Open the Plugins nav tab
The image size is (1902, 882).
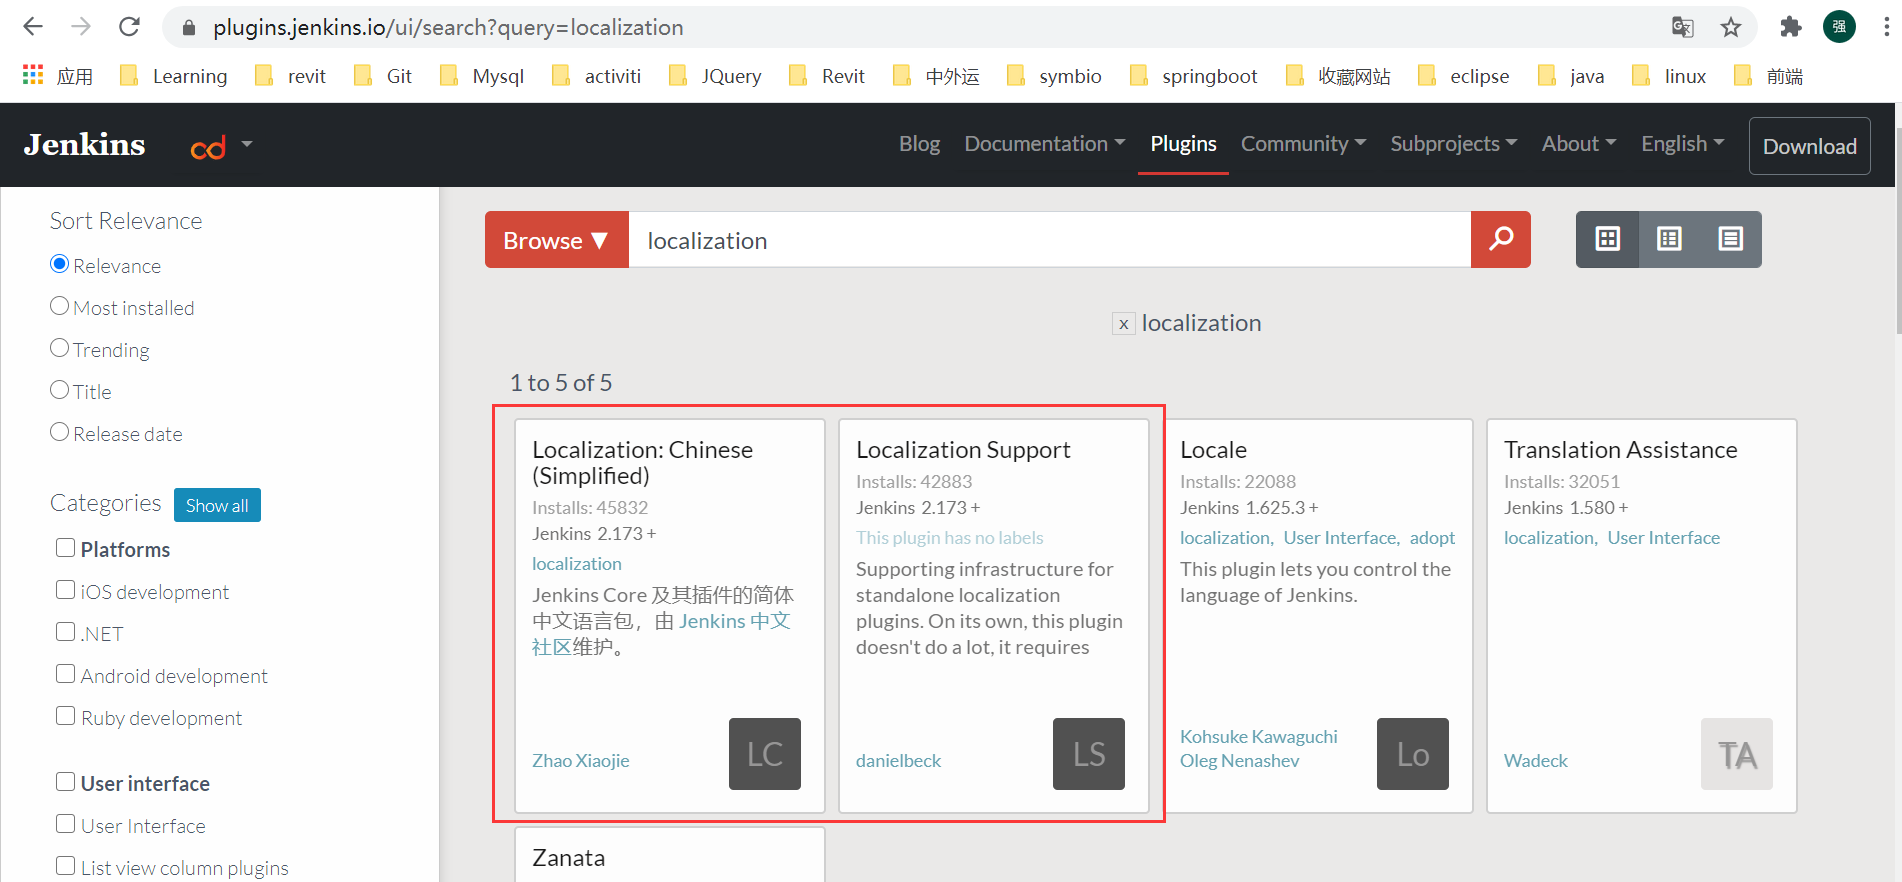(1183, 144)
